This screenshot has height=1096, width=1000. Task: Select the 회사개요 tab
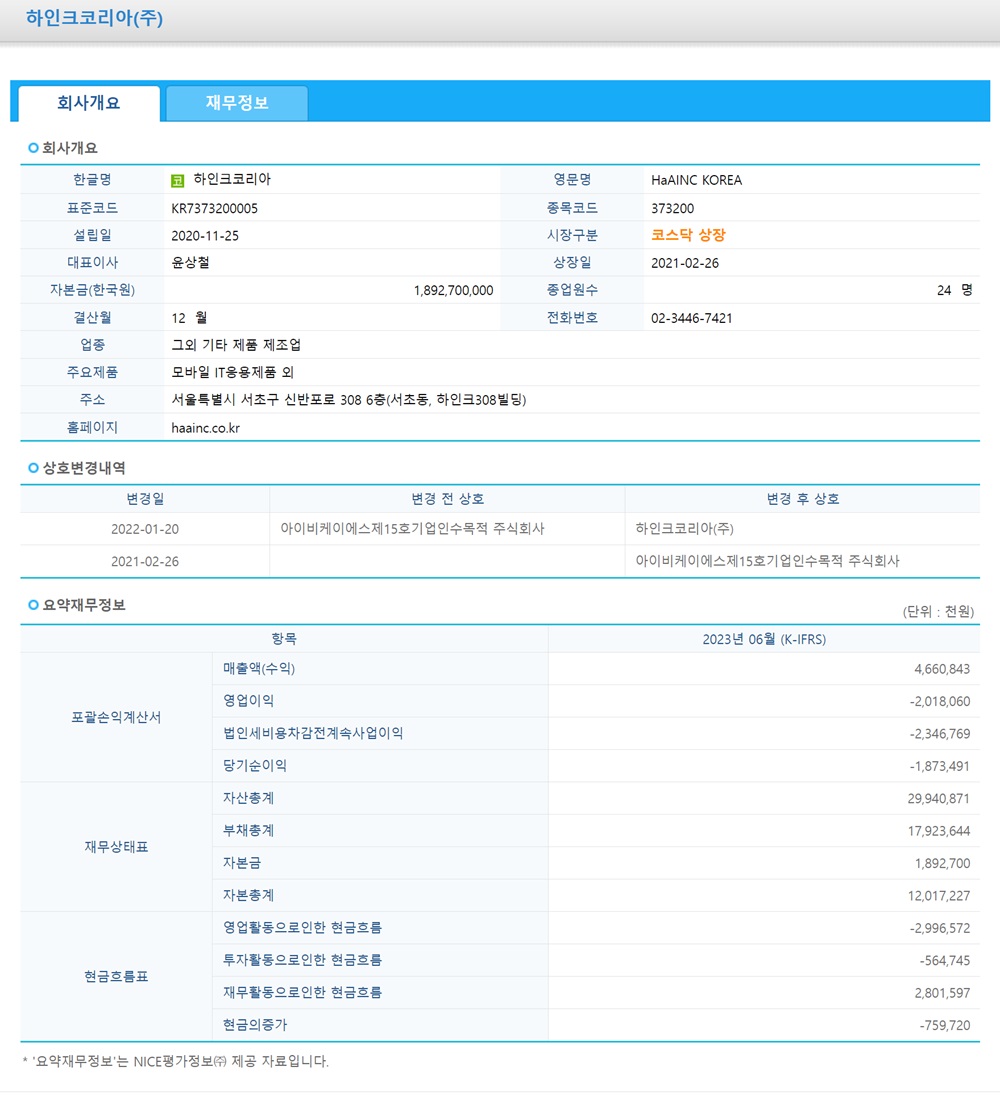pyautogui.click(x=89, y=103)
